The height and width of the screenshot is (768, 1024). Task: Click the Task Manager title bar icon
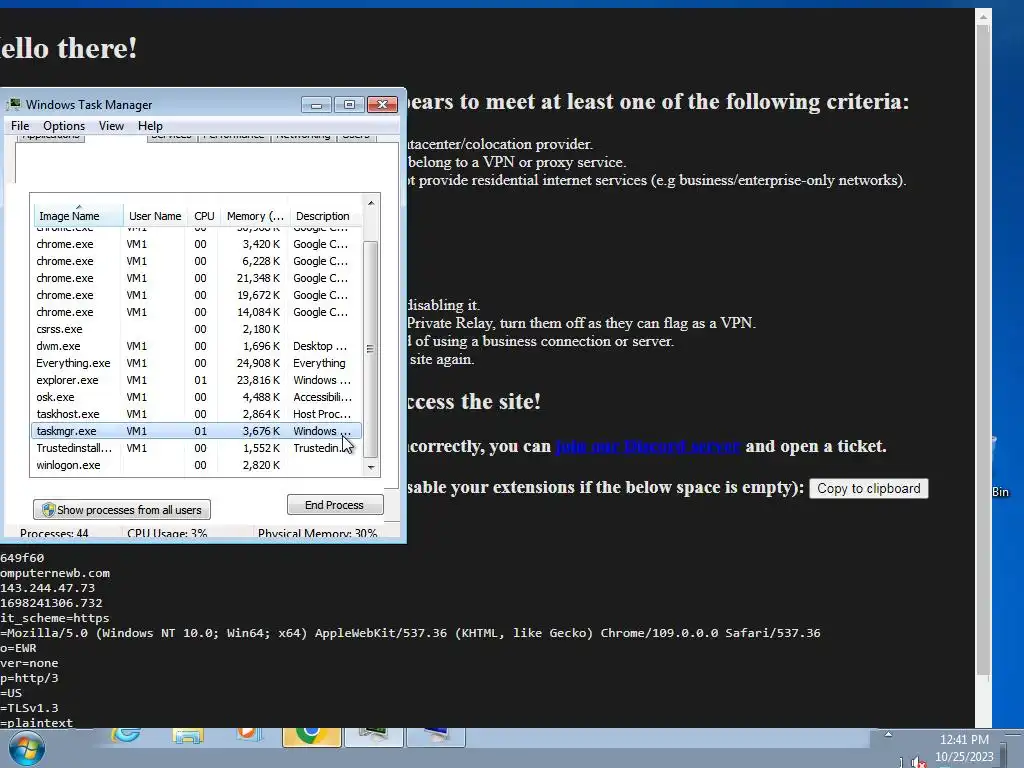pyautogui.click(x=14, y=104)
